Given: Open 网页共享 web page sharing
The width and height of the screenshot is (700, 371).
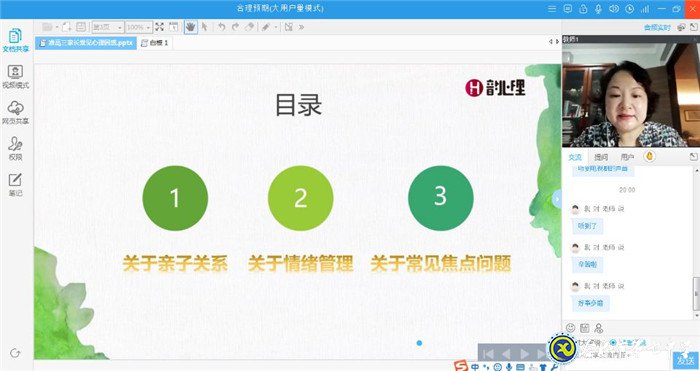Looking at the screenshot, I should click(16, 113).
